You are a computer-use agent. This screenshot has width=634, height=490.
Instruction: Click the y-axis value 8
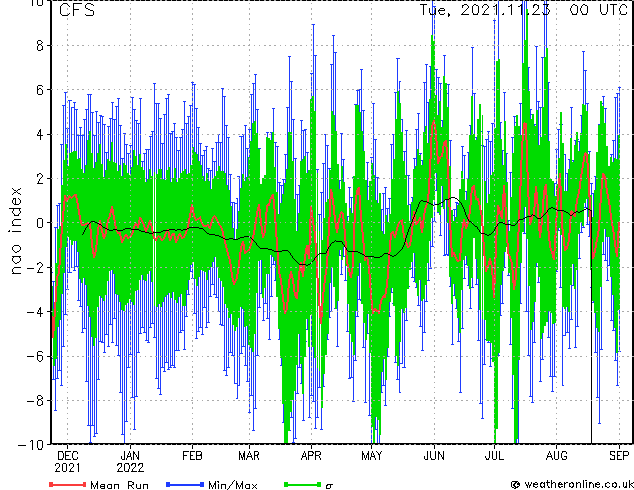(x=40, y=46)
